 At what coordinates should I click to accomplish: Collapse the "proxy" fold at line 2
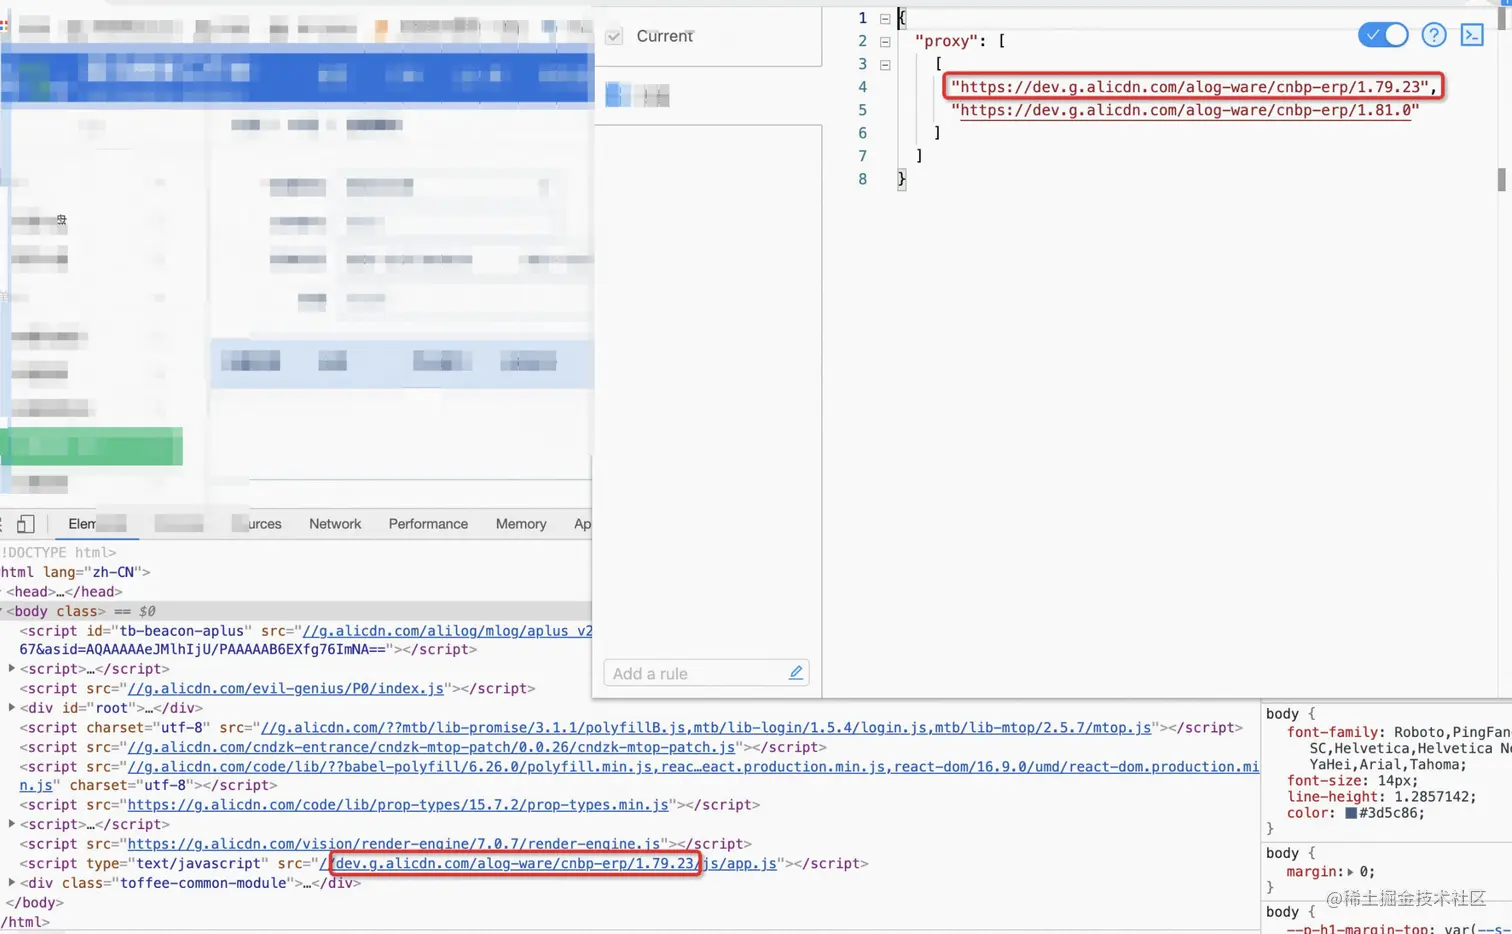tap(885, 41)
